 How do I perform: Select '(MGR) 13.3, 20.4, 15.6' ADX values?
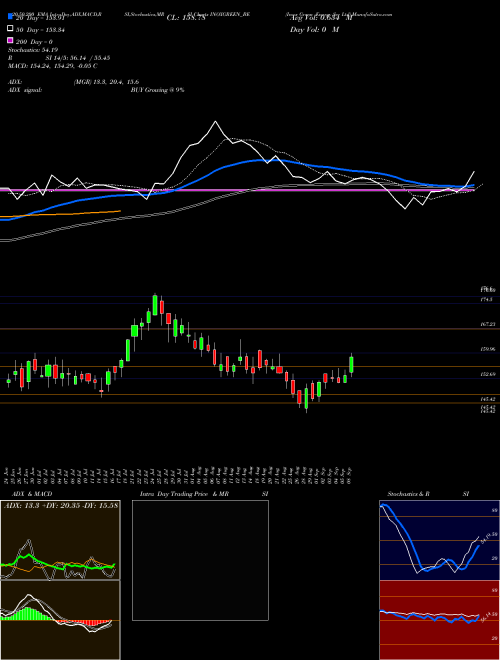pyautogui.click(x=106, y=82)
